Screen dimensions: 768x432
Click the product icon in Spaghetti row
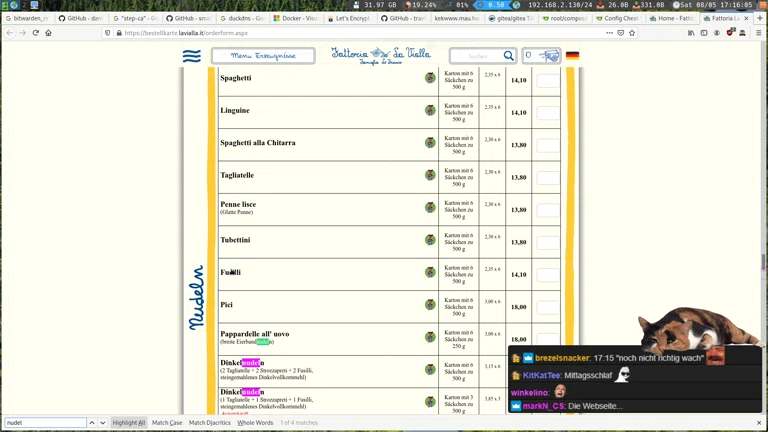[430, 78]
